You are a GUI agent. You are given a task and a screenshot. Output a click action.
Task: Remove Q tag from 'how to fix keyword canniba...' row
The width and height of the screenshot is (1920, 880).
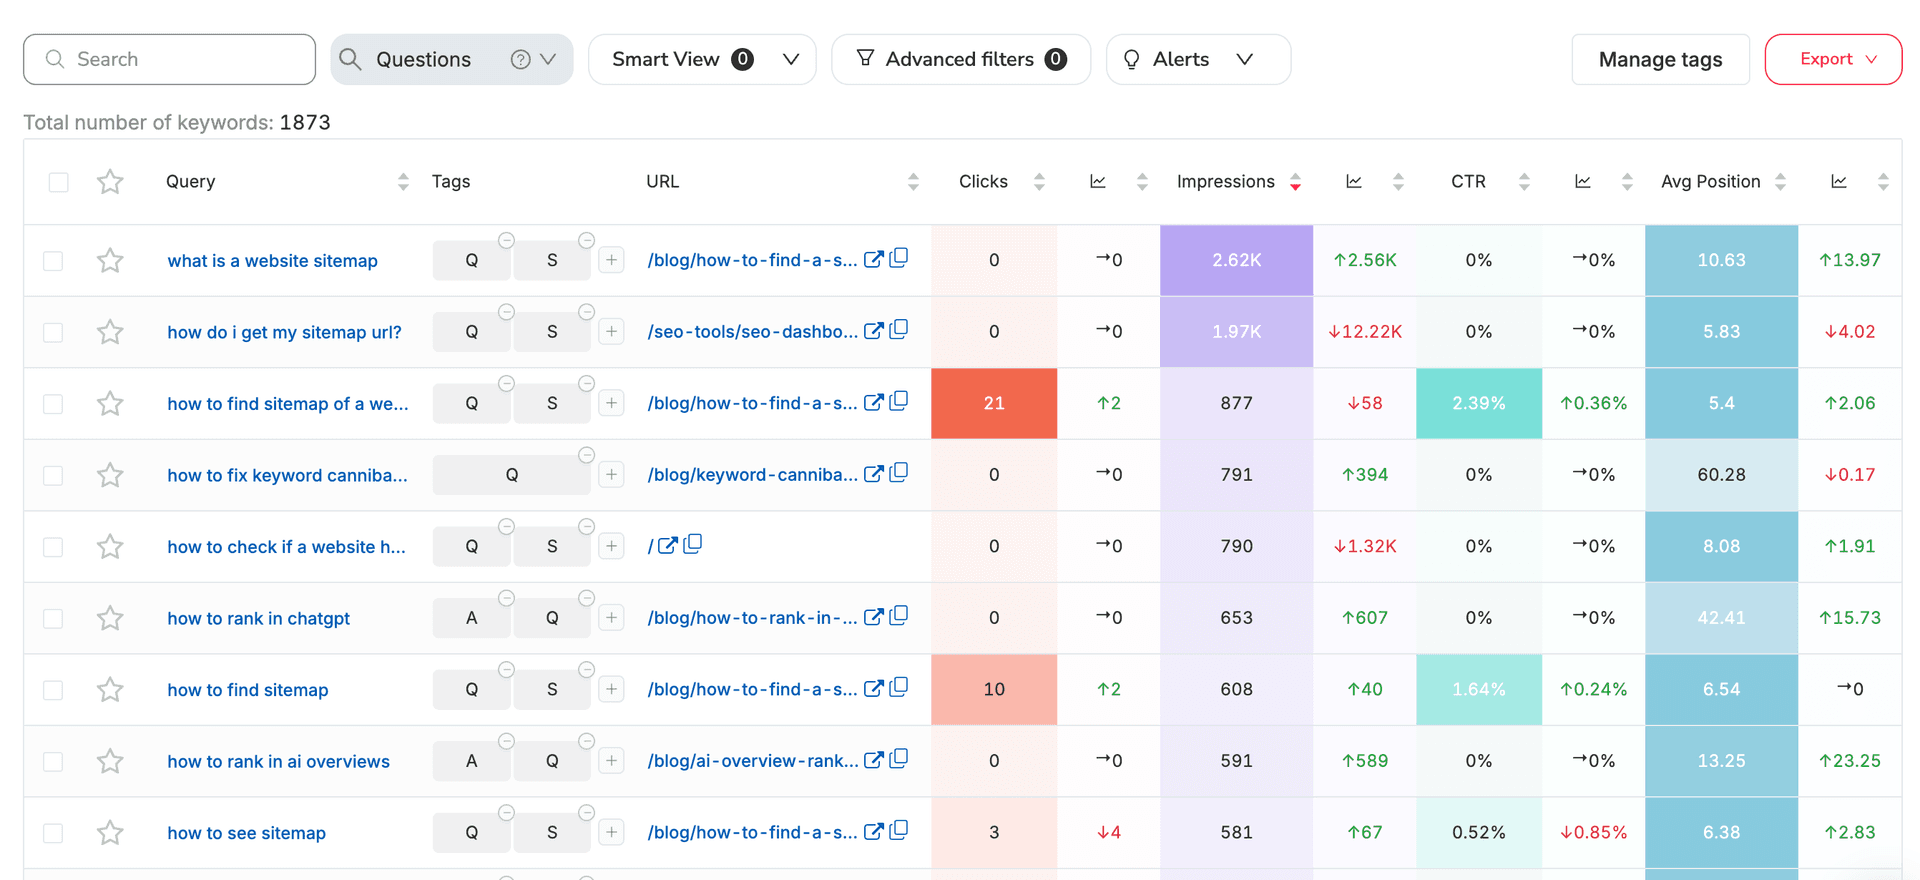click(x=587, y=455)
